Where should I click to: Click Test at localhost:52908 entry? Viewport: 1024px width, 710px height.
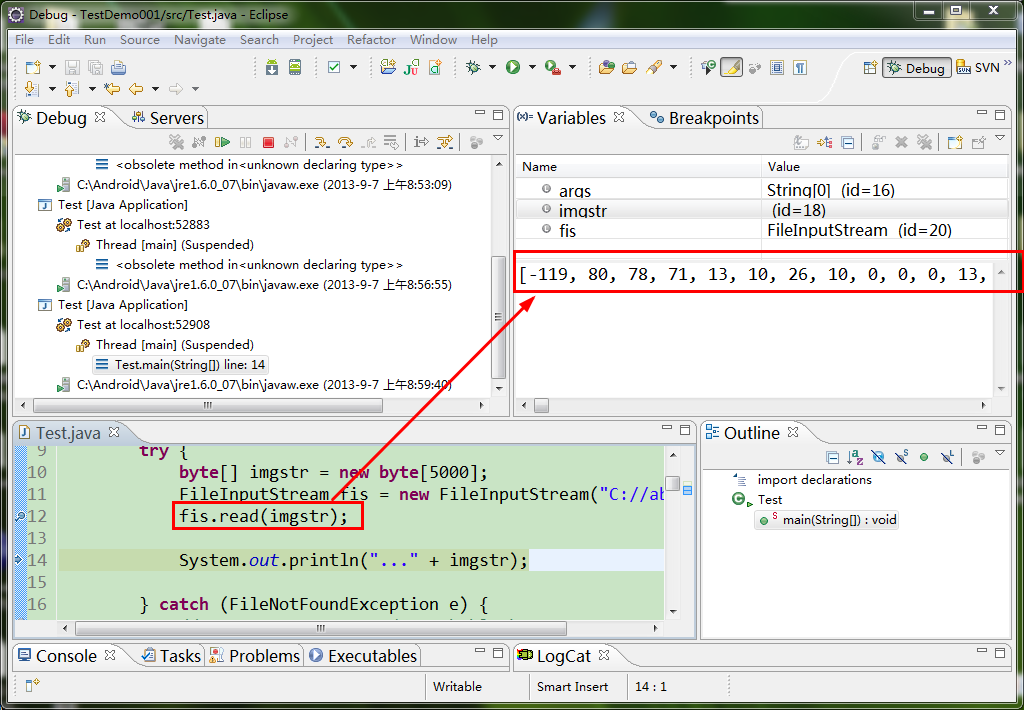tap(134, 325)
